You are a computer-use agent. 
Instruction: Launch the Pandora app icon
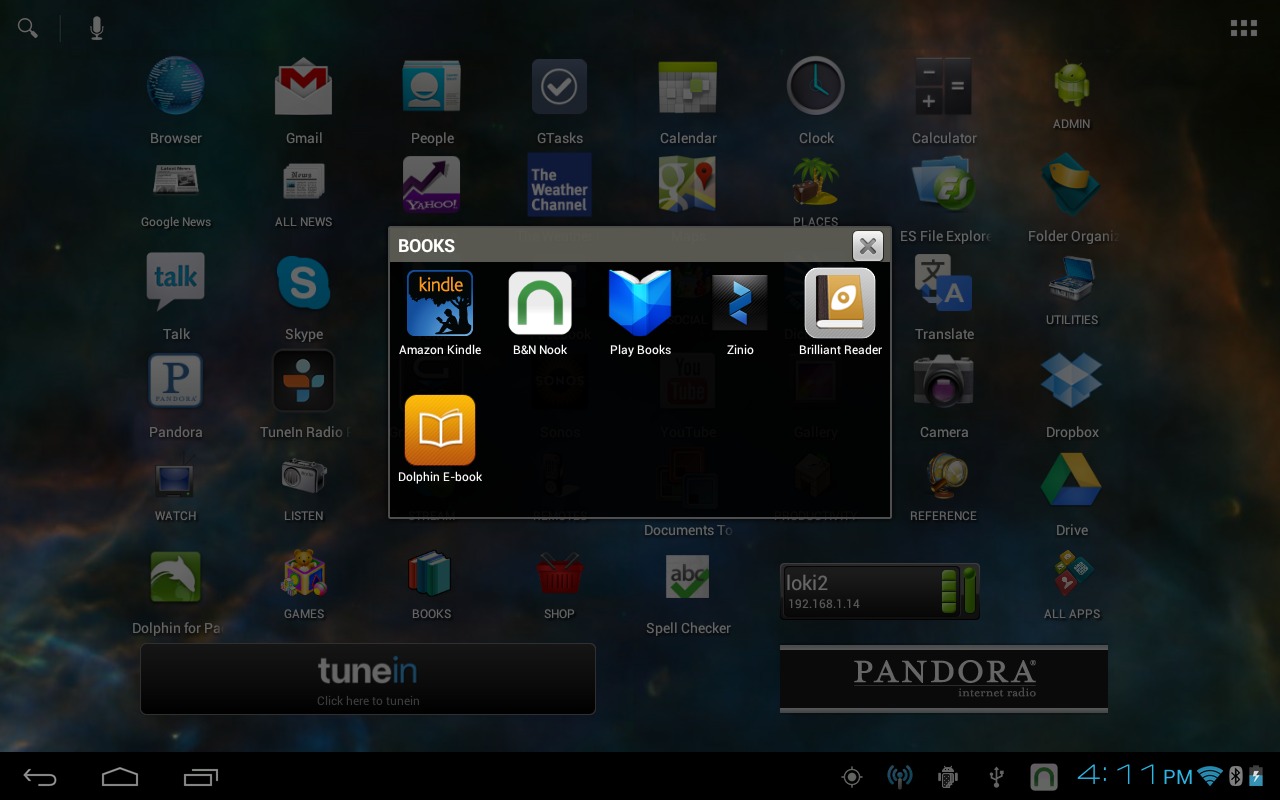(176, 395)
